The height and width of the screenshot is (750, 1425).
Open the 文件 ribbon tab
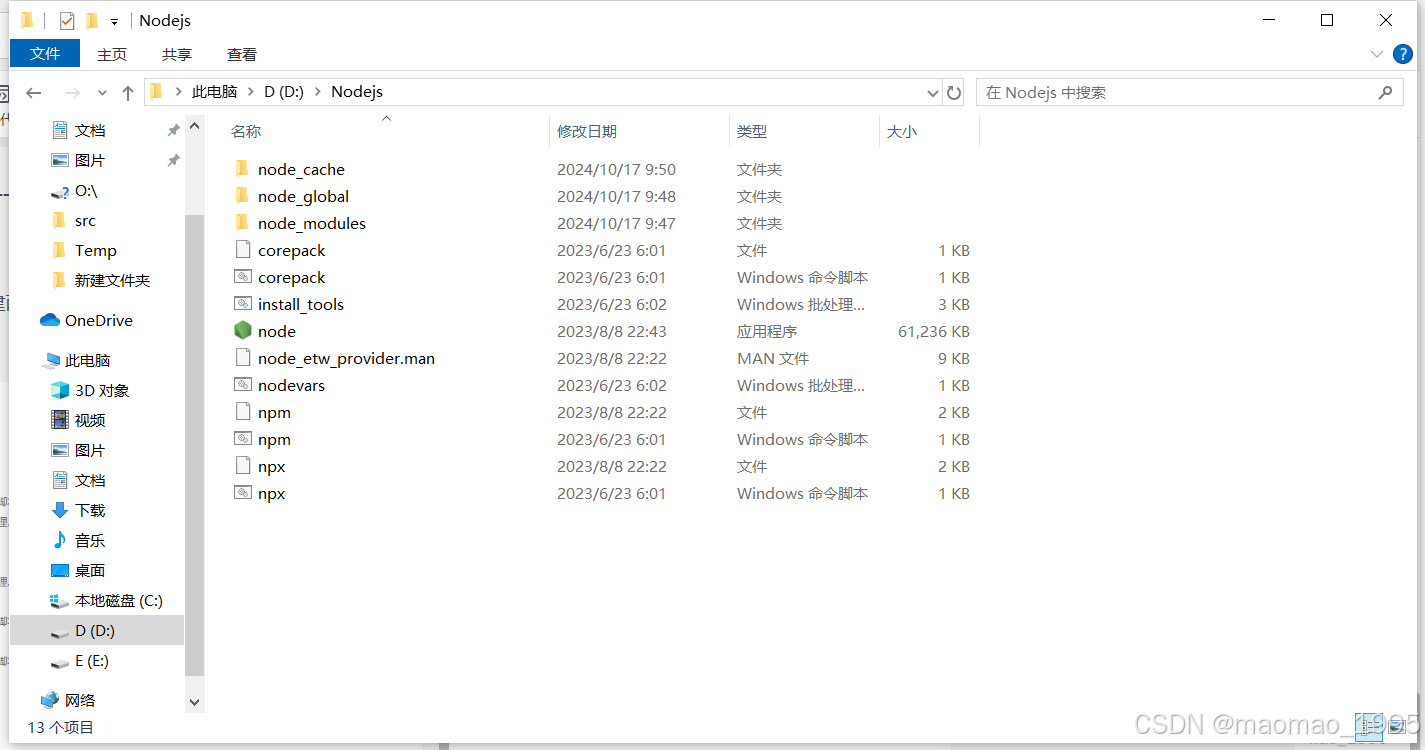[x=45, y=54]
